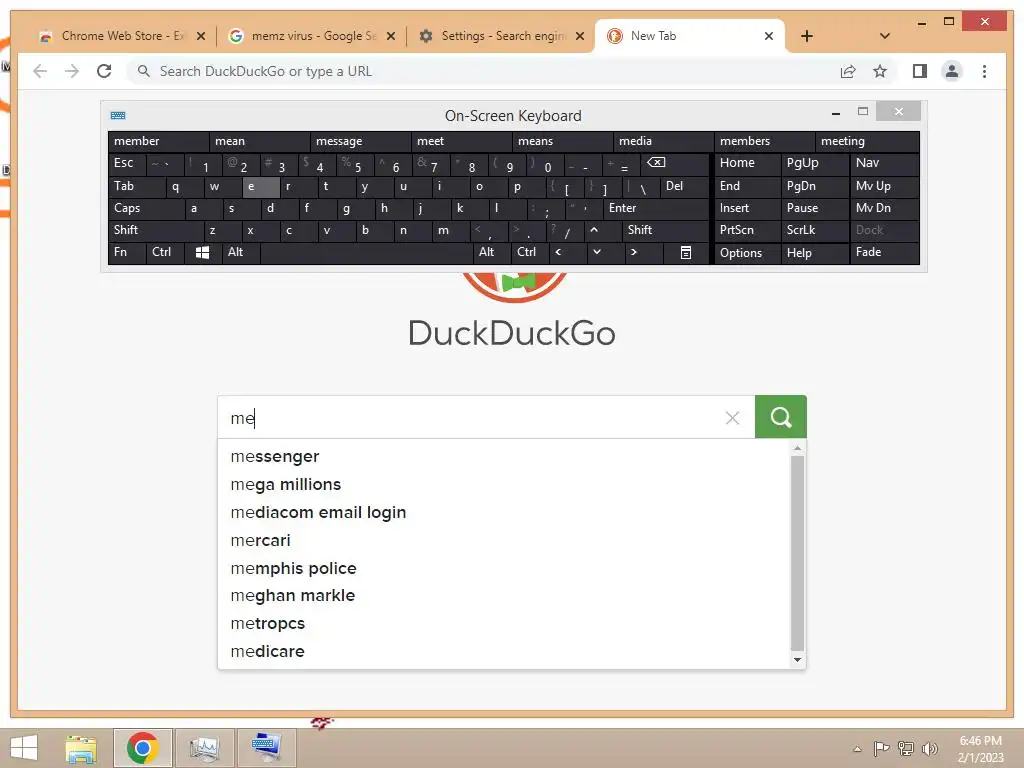Go forward with Chrome's forward arrow
Screen dimensions: 1024x768
72,71
